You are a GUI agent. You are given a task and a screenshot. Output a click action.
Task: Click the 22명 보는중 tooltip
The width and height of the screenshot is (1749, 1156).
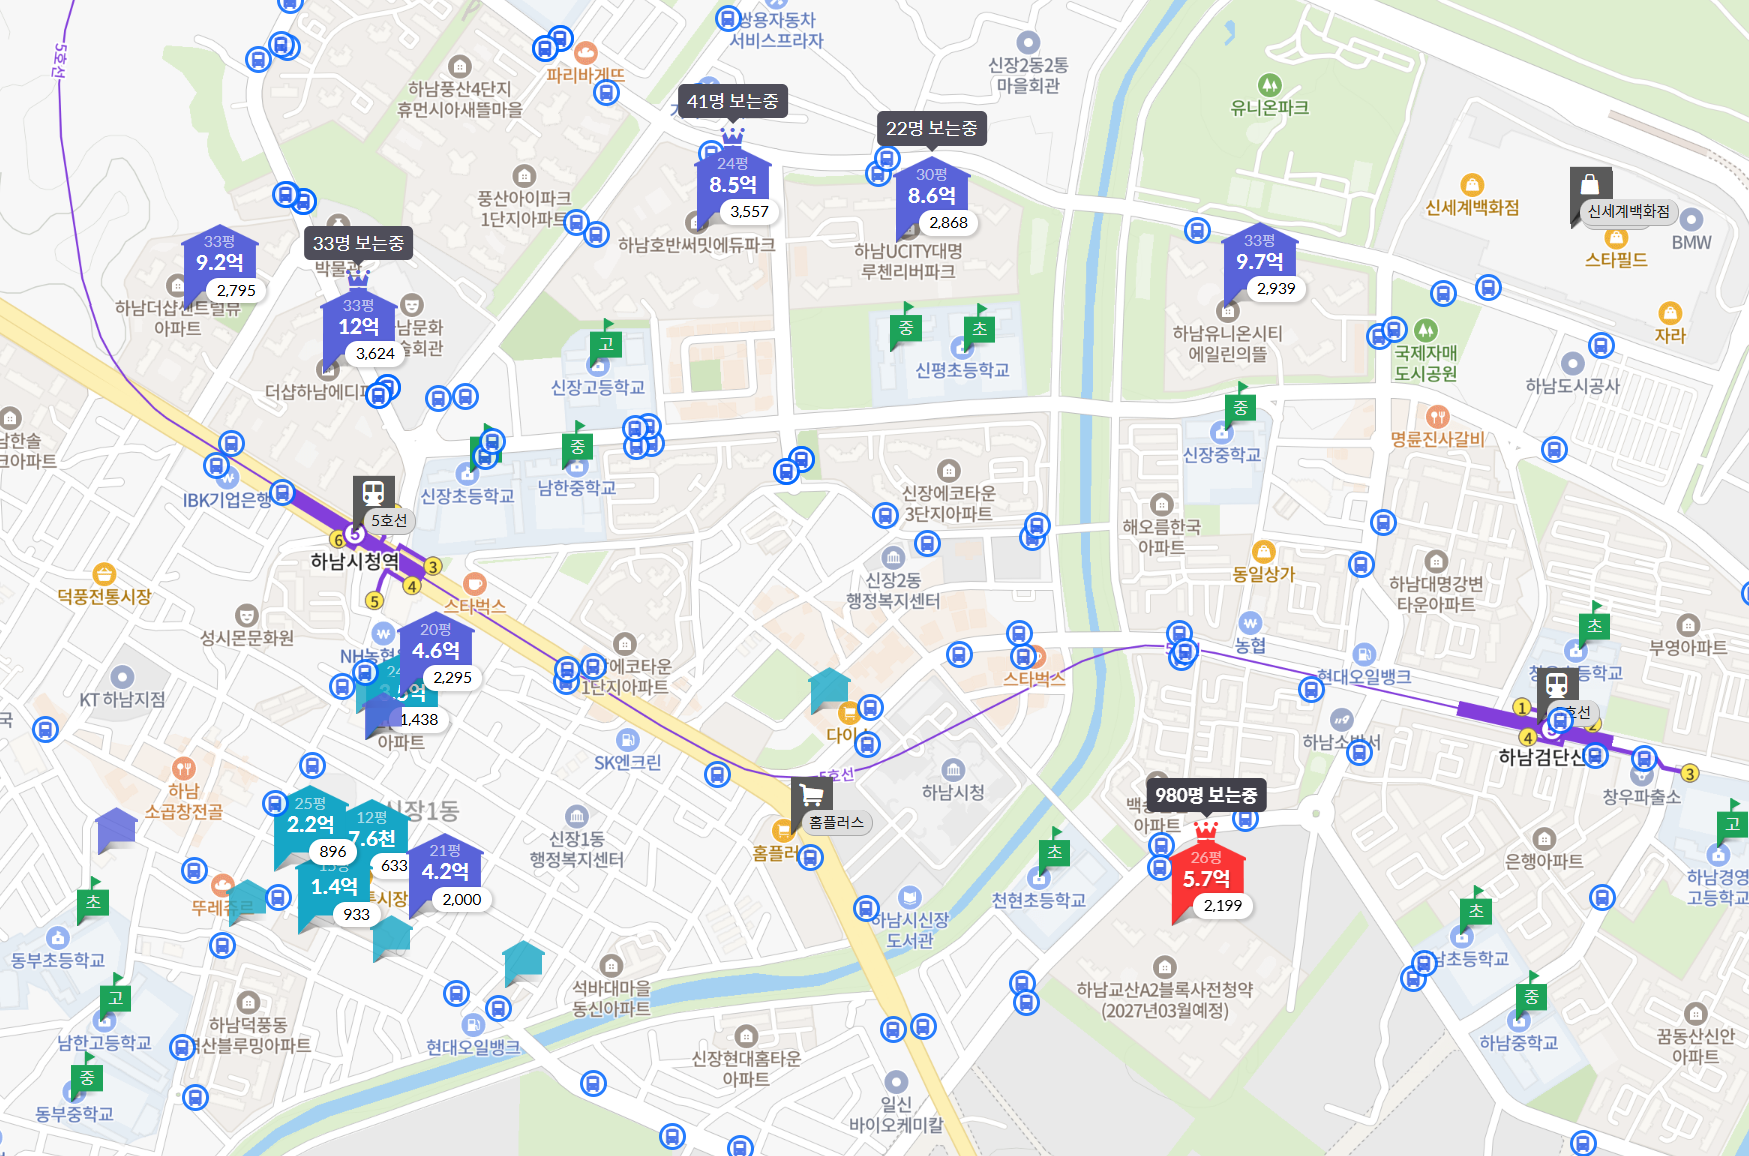(932, 129)
